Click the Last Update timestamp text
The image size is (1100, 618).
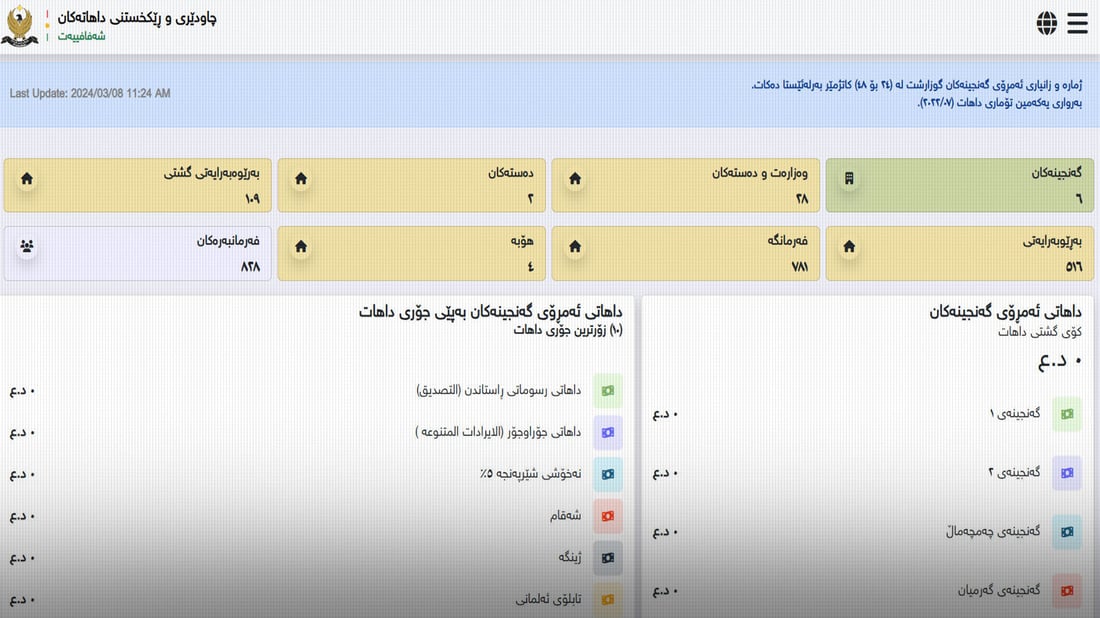pos(88,93)
